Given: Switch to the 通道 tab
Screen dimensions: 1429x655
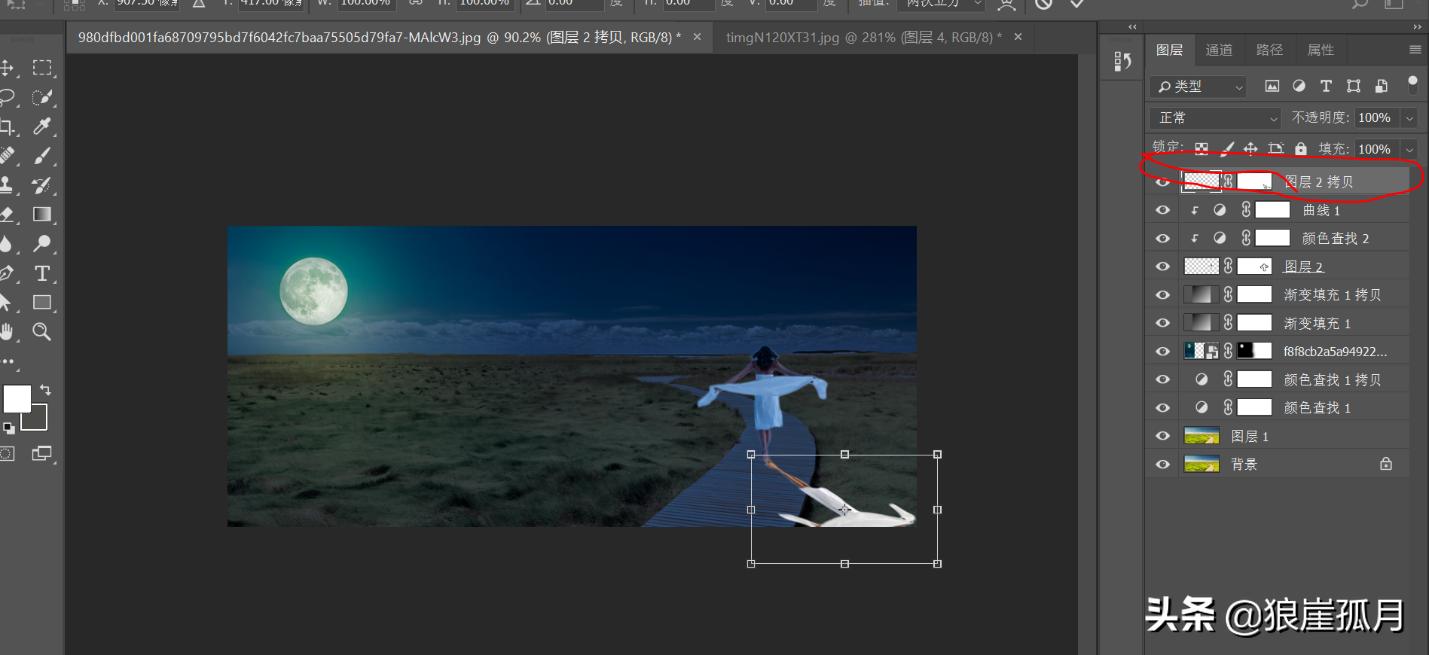Looking at the screenshot, I should click(x=1219, y=49).
